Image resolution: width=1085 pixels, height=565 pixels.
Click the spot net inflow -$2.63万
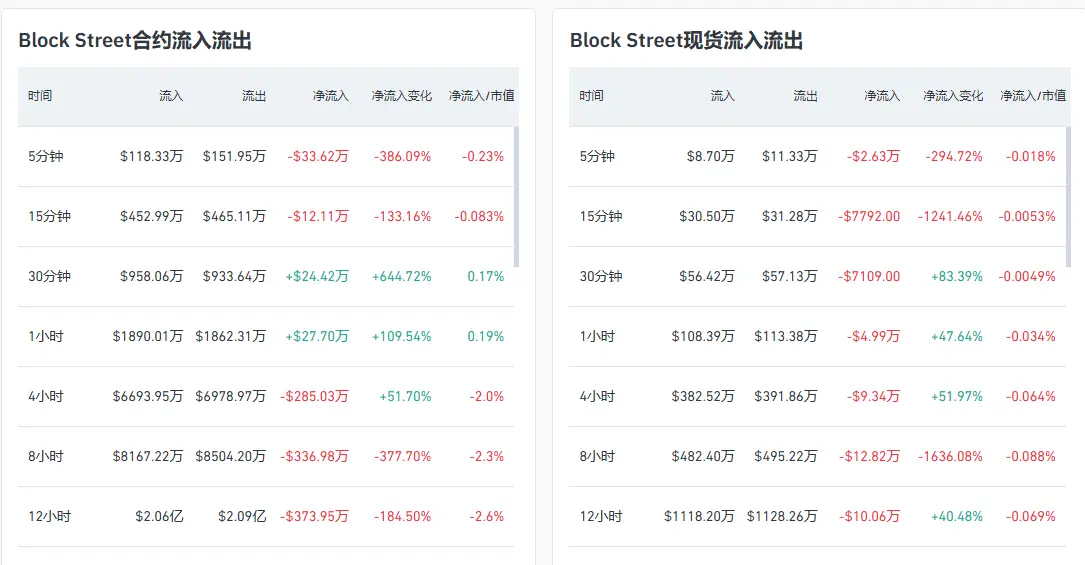click(873, 156)
